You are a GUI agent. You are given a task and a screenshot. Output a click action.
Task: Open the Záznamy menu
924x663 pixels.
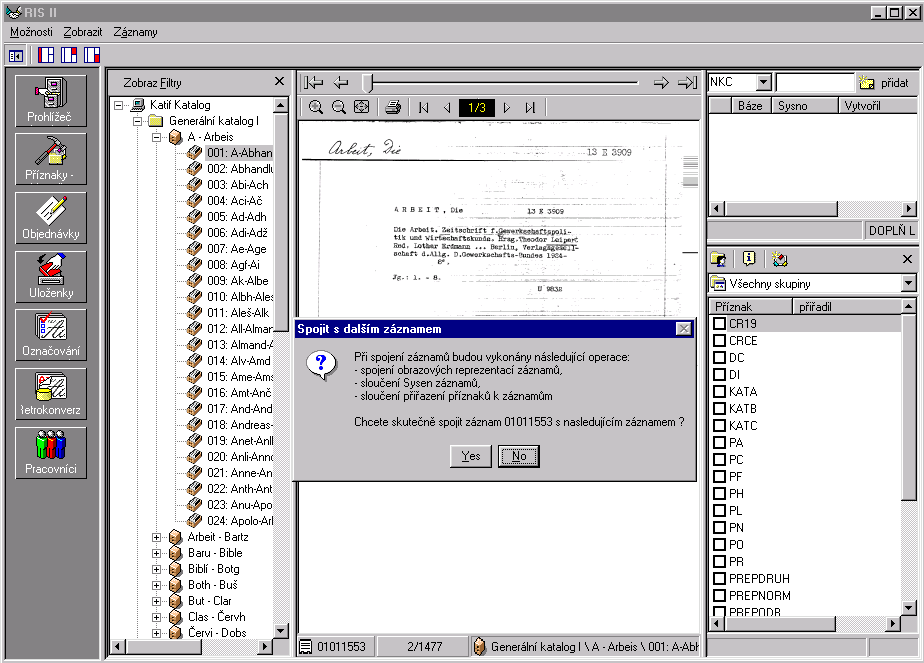pyautogui.click(x=135, y=32)
